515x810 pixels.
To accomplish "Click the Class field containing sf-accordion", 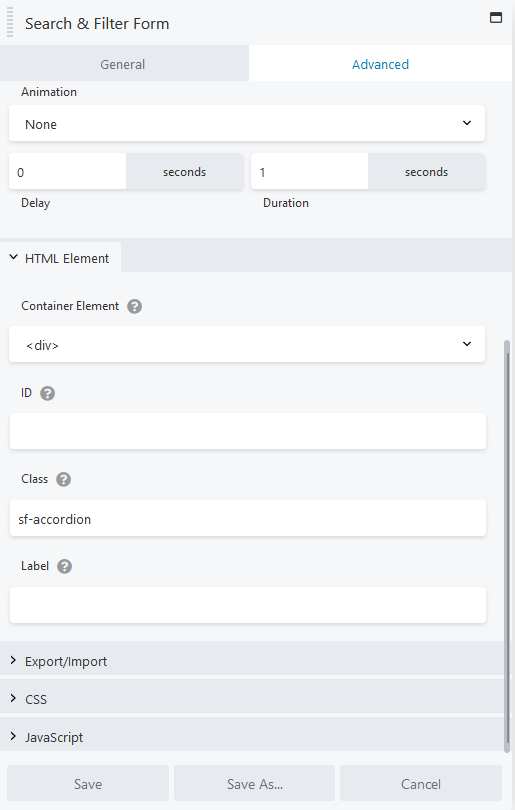I will click(248, 518).
